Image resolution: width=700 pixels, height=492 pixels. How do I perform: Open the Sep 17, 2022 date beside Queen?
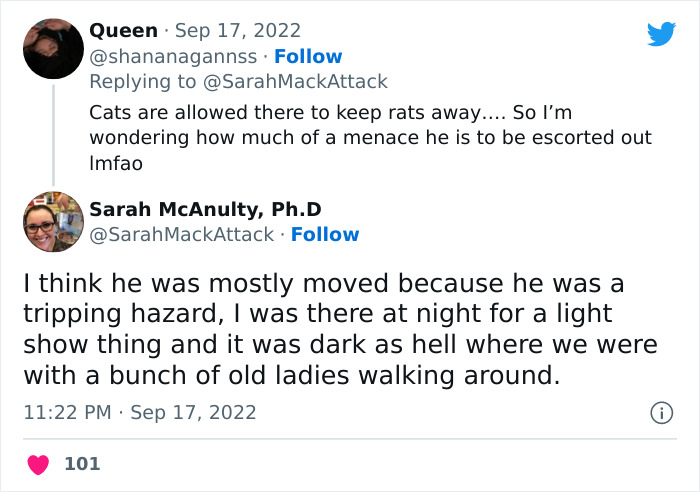click(238, 31)
